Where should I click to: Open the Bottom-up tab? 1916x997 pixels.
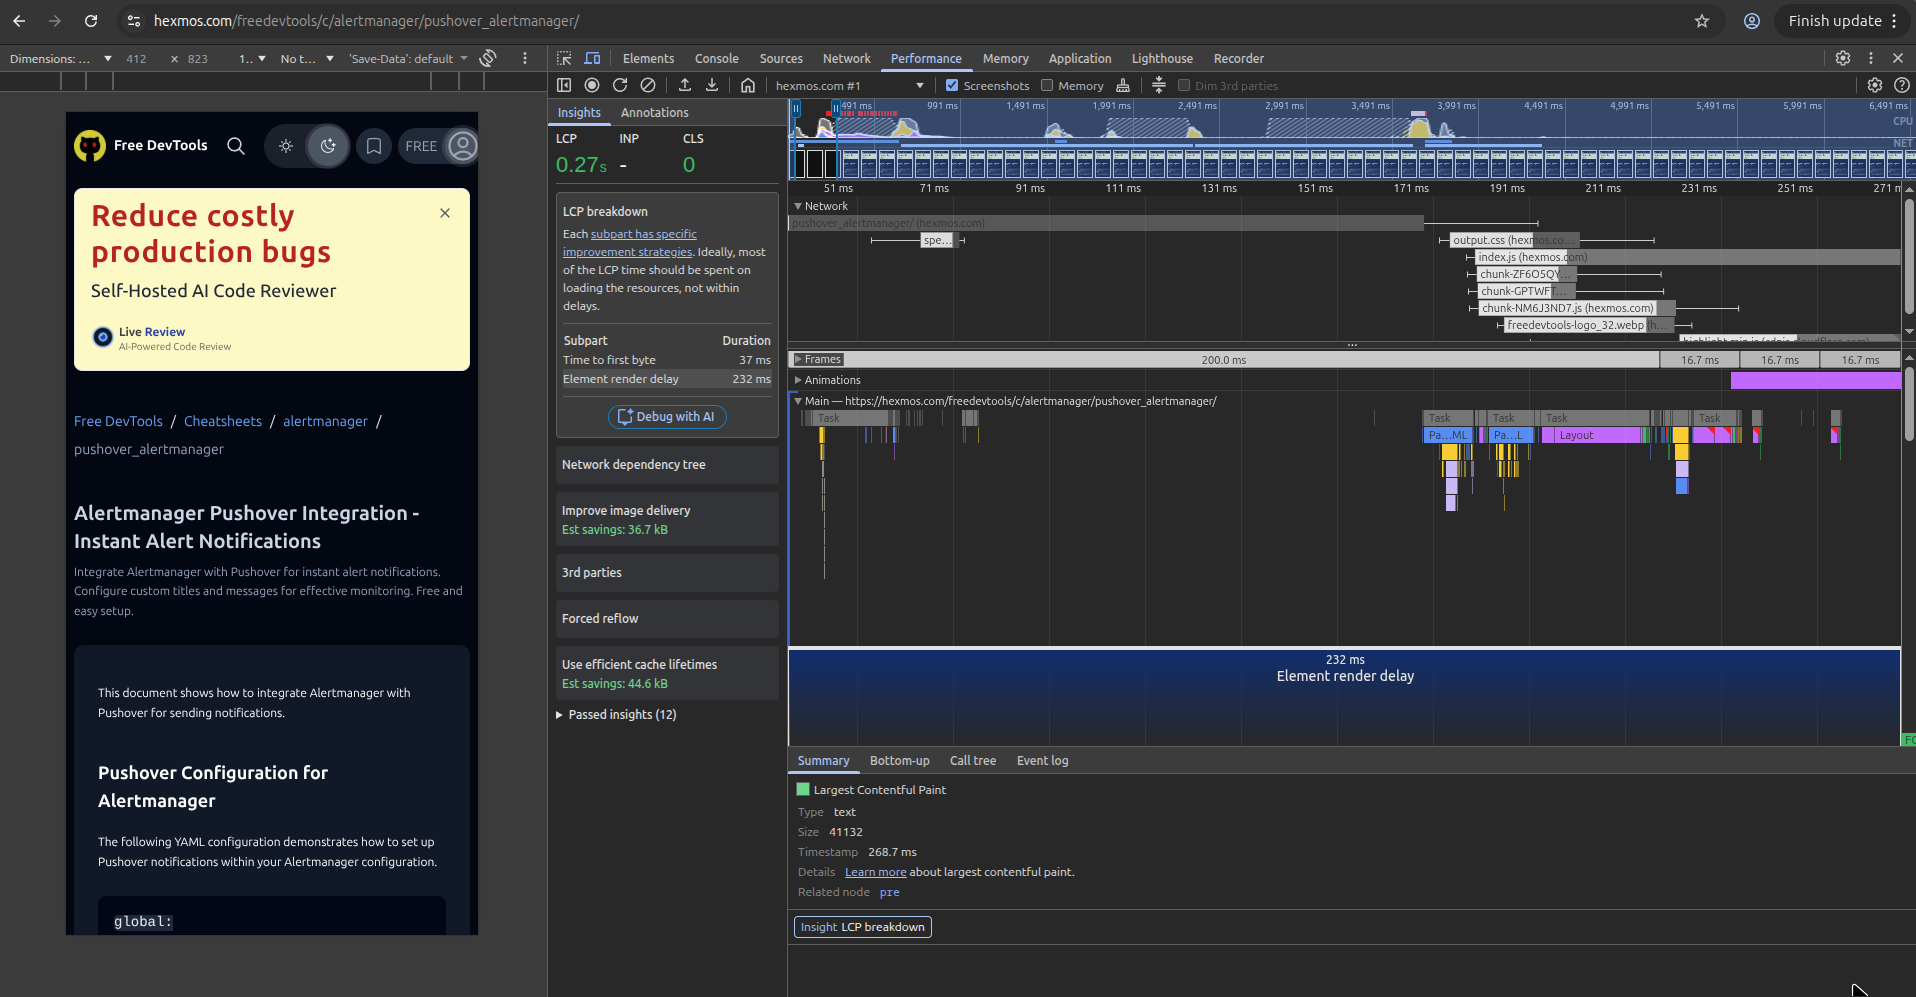tap(899, 761)
